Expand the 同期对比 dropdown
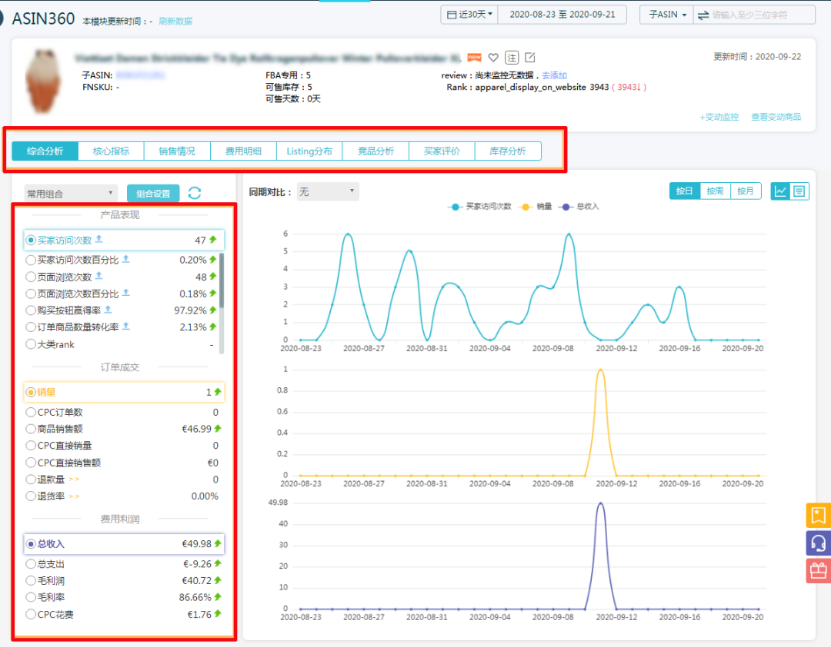831x647 pixels. pyautogui.click(x=327, y=191)
